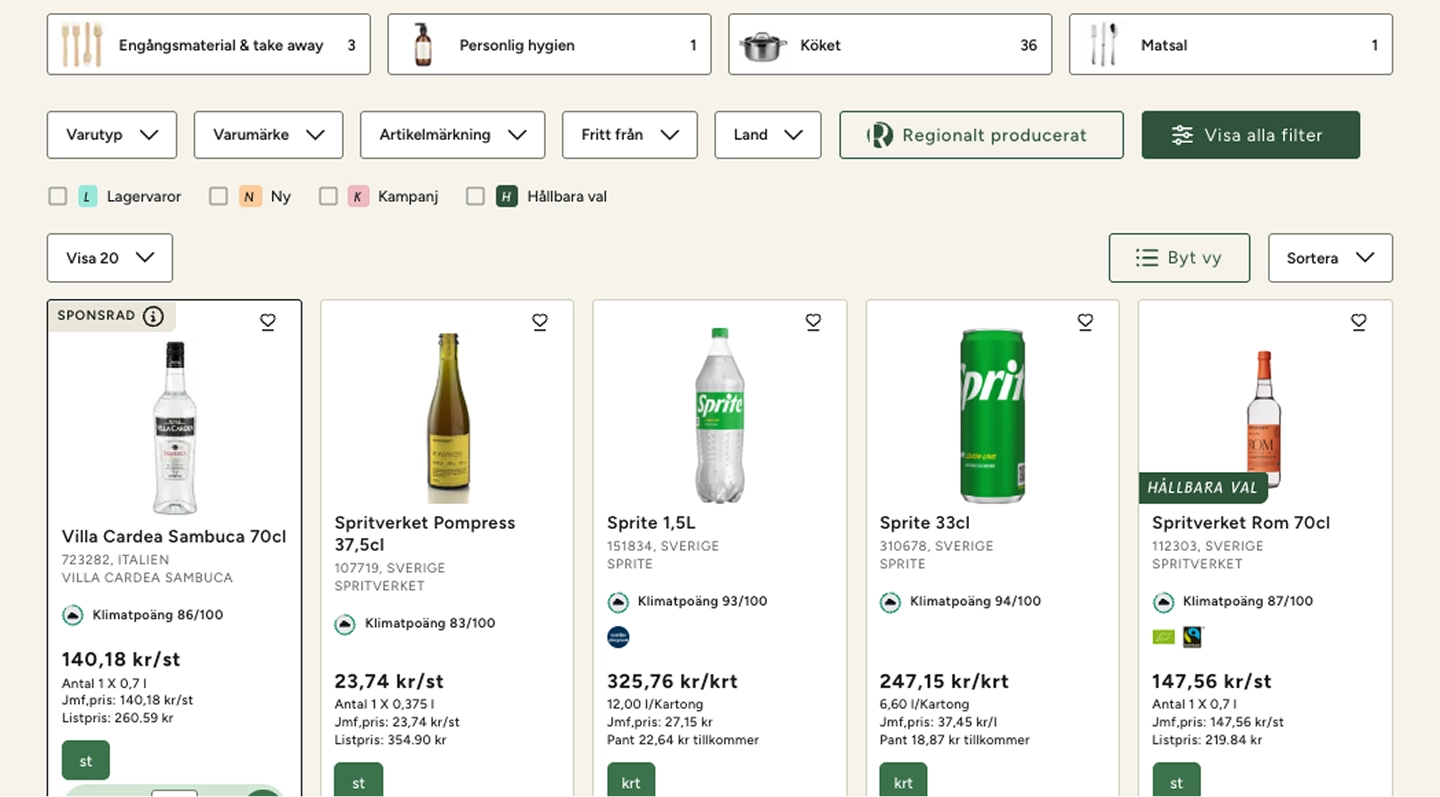1440x797 pixels.
Task: Favorite Sprite 1,5L with heart icon
Action: (813, 322)
